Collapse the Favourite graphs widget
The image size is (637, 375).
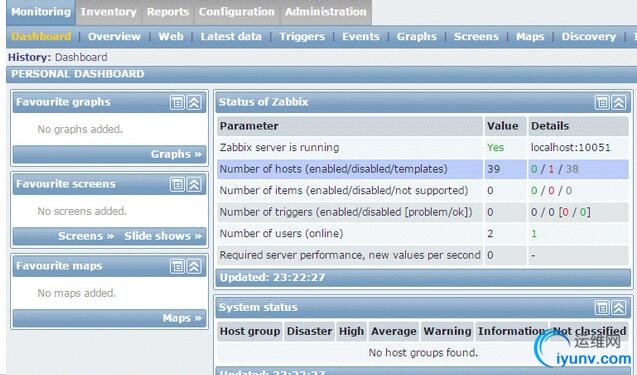194,102
